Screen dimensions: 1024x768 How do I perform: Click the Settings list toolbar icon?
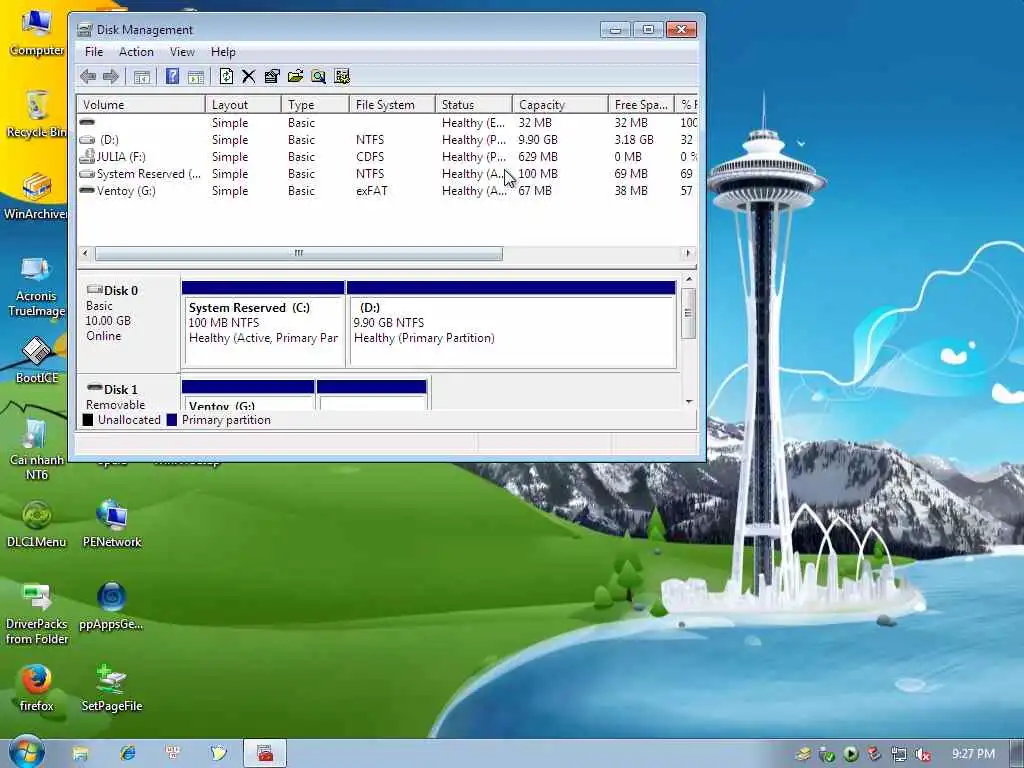pos(342,76)
